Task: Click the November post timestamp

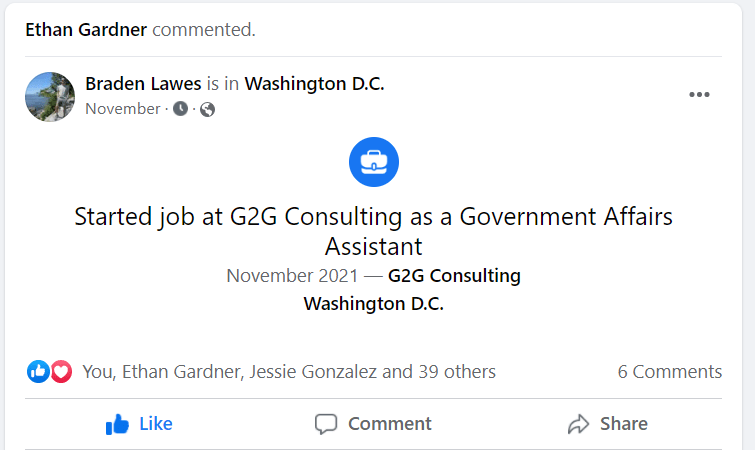Action: (x=122, y=109)
